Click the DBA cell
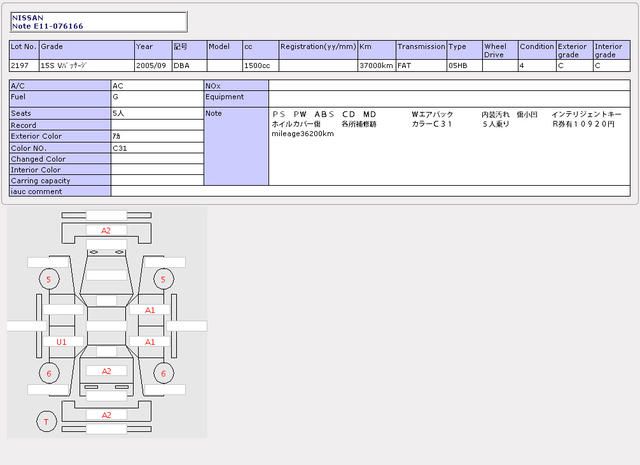640x465 pixels. pyautogui.click(x=189, y=66)
